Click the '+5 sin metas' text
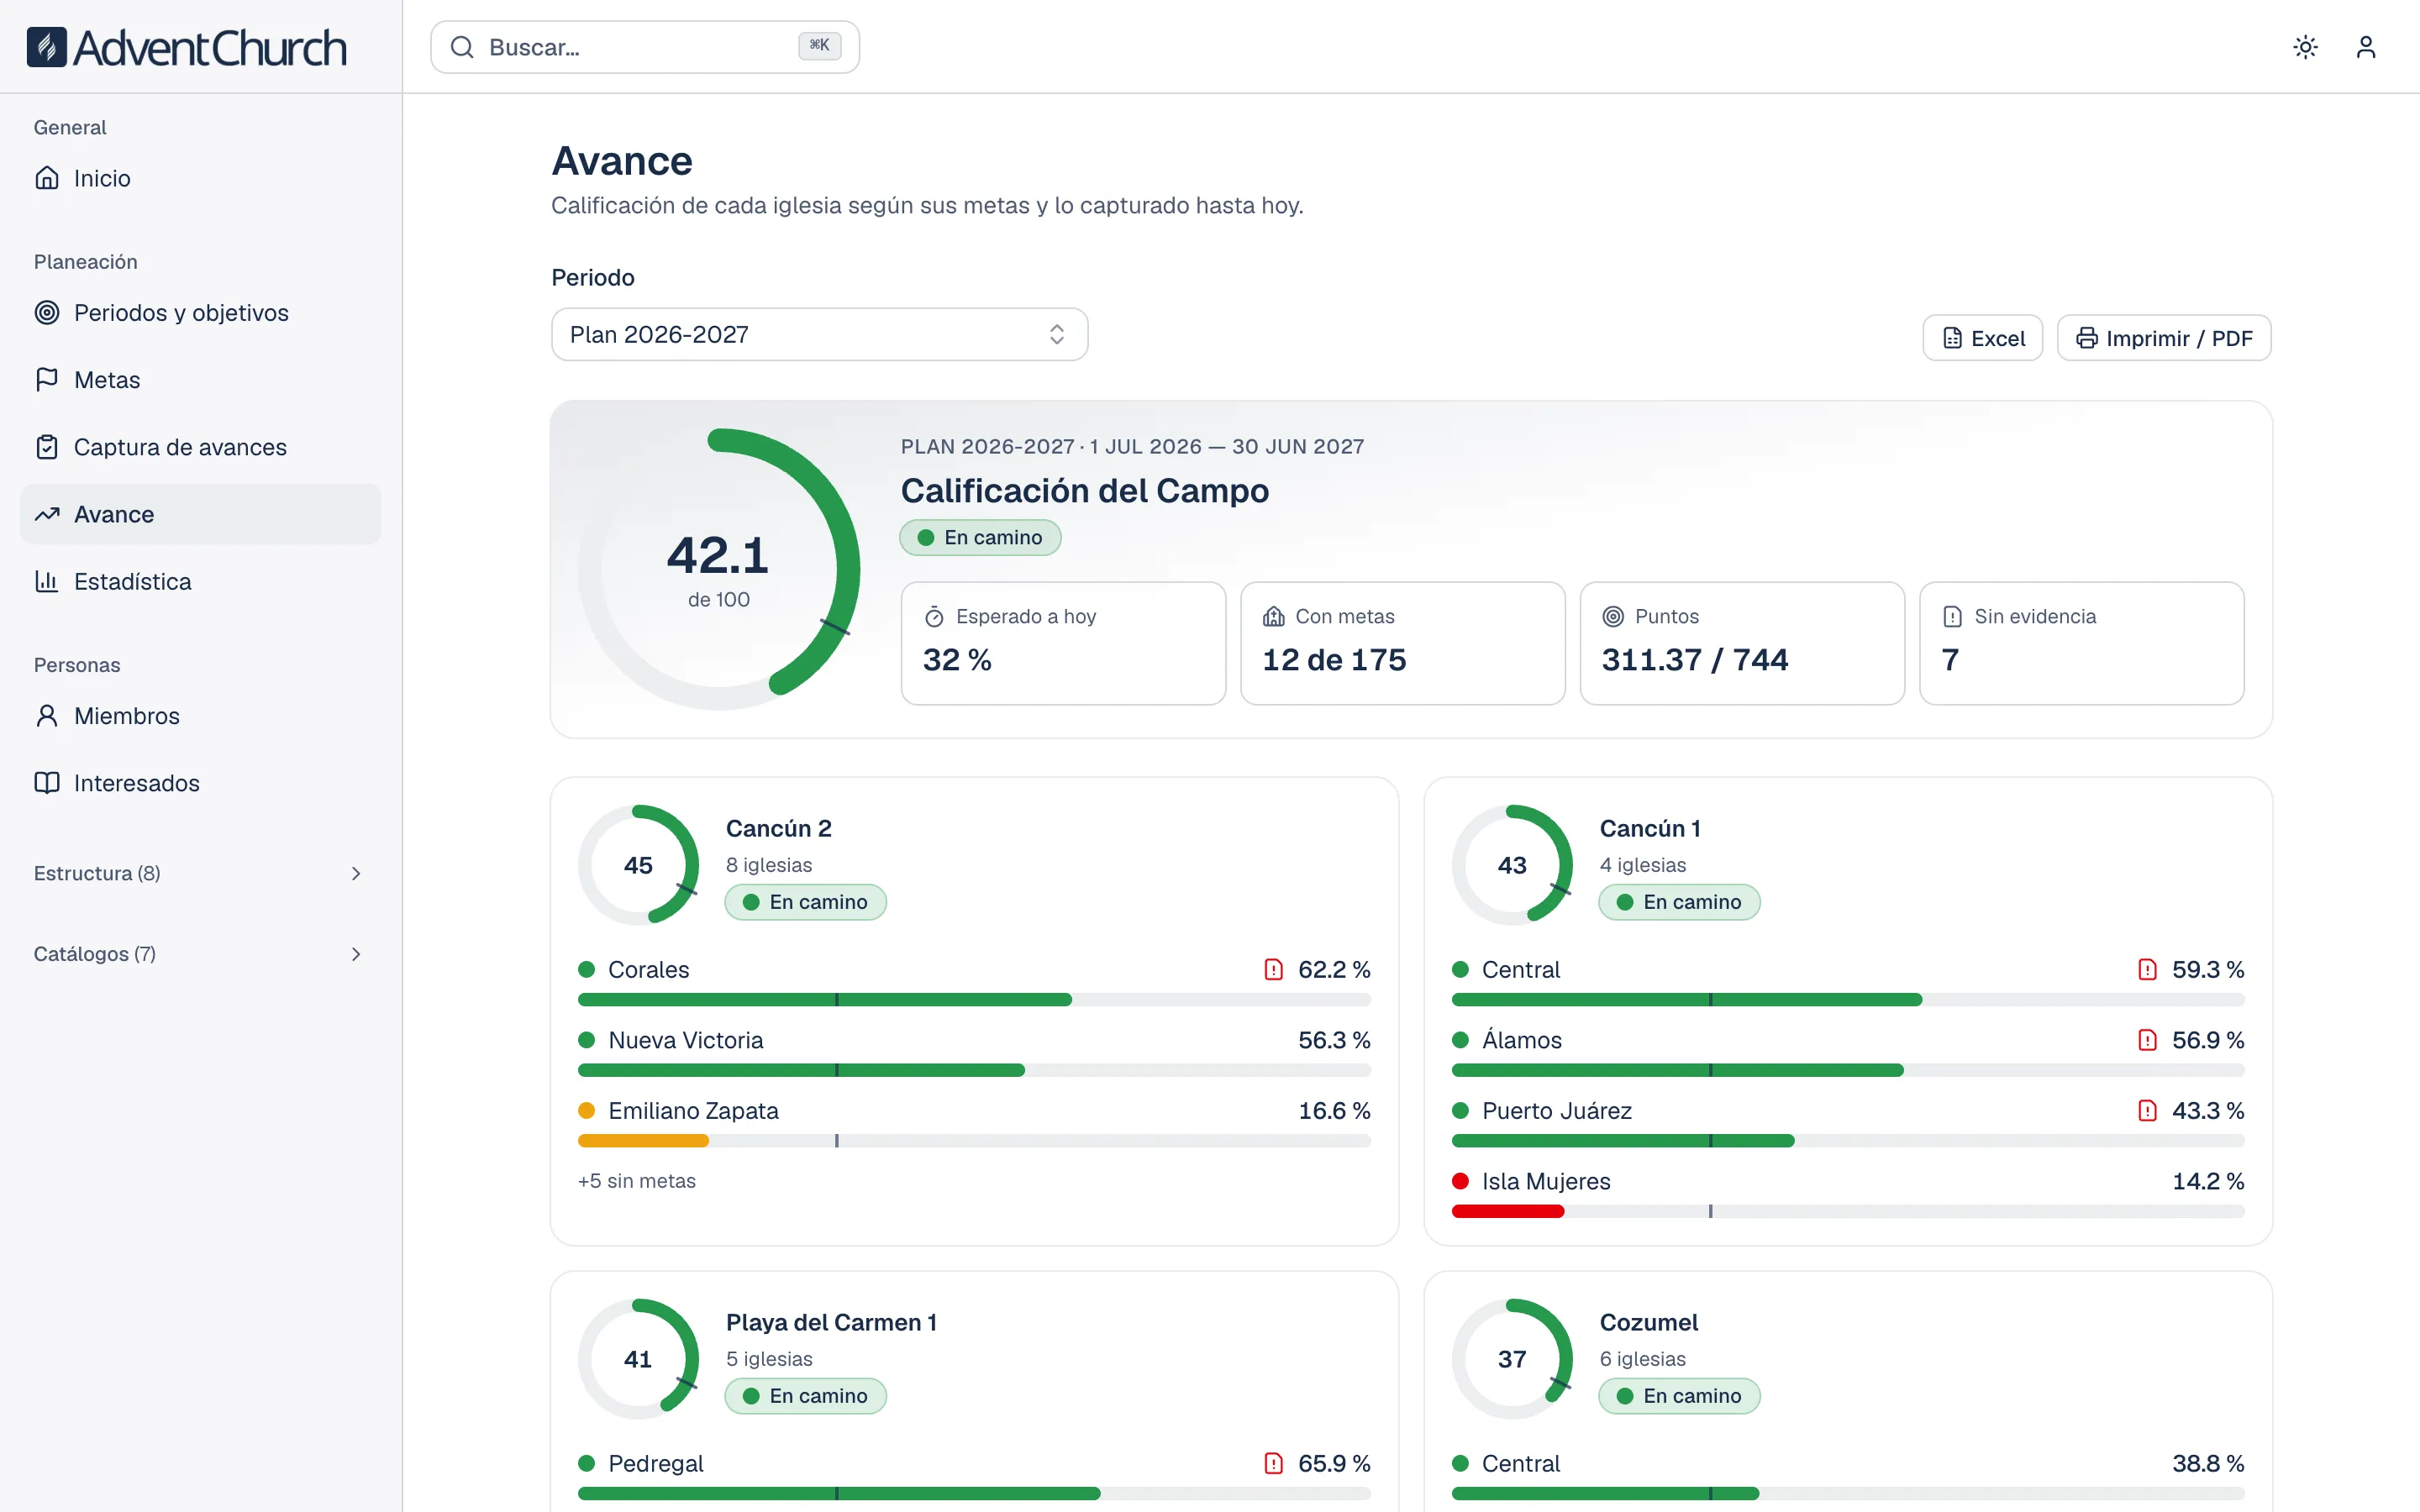 tap(637, 1181)
